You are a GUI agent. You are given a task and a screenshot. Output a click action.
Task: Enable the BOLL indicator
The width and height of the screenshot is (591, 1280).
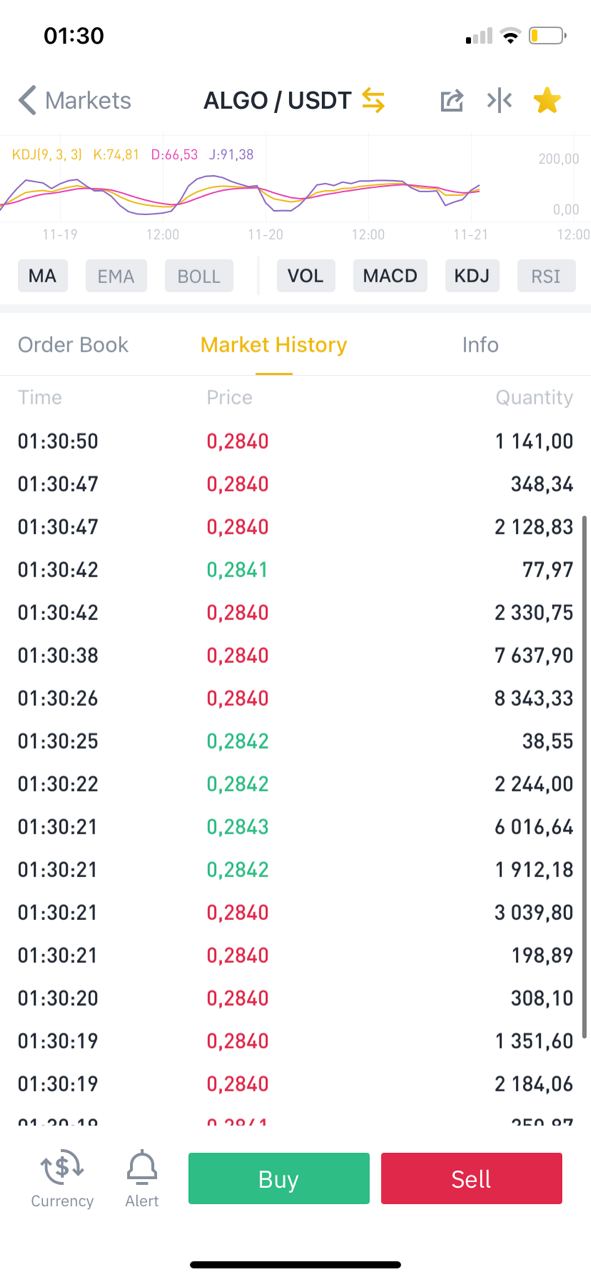(x=199, y=276)
